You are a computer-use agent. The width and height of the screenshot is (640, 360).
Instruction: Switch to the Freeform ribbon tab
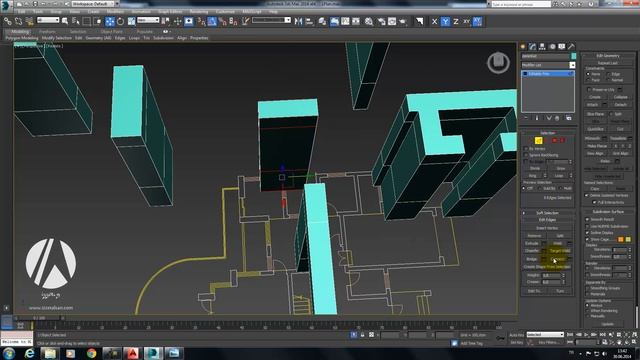[47, 31]
